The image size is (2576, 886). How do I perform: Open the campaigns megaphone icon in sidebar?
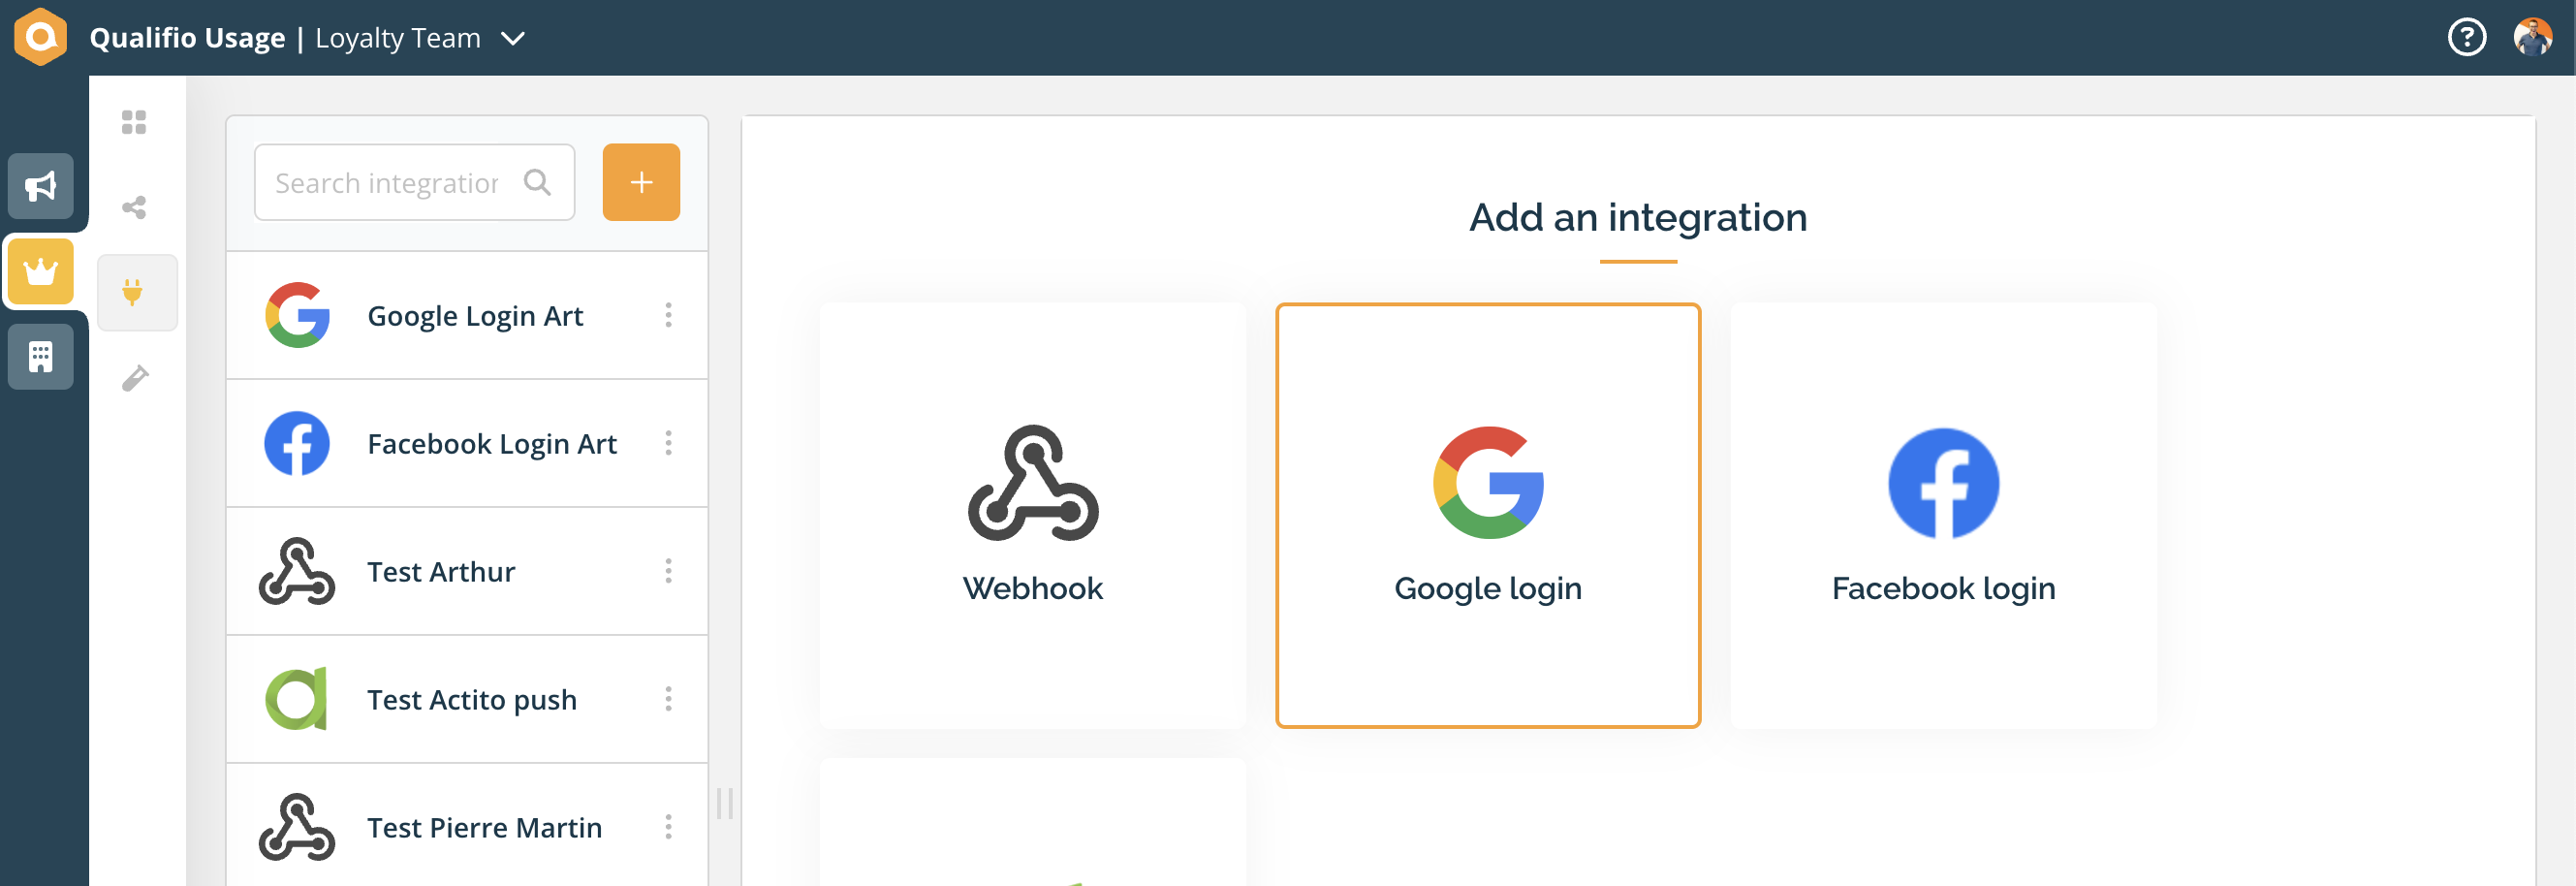tap(41, 186)
